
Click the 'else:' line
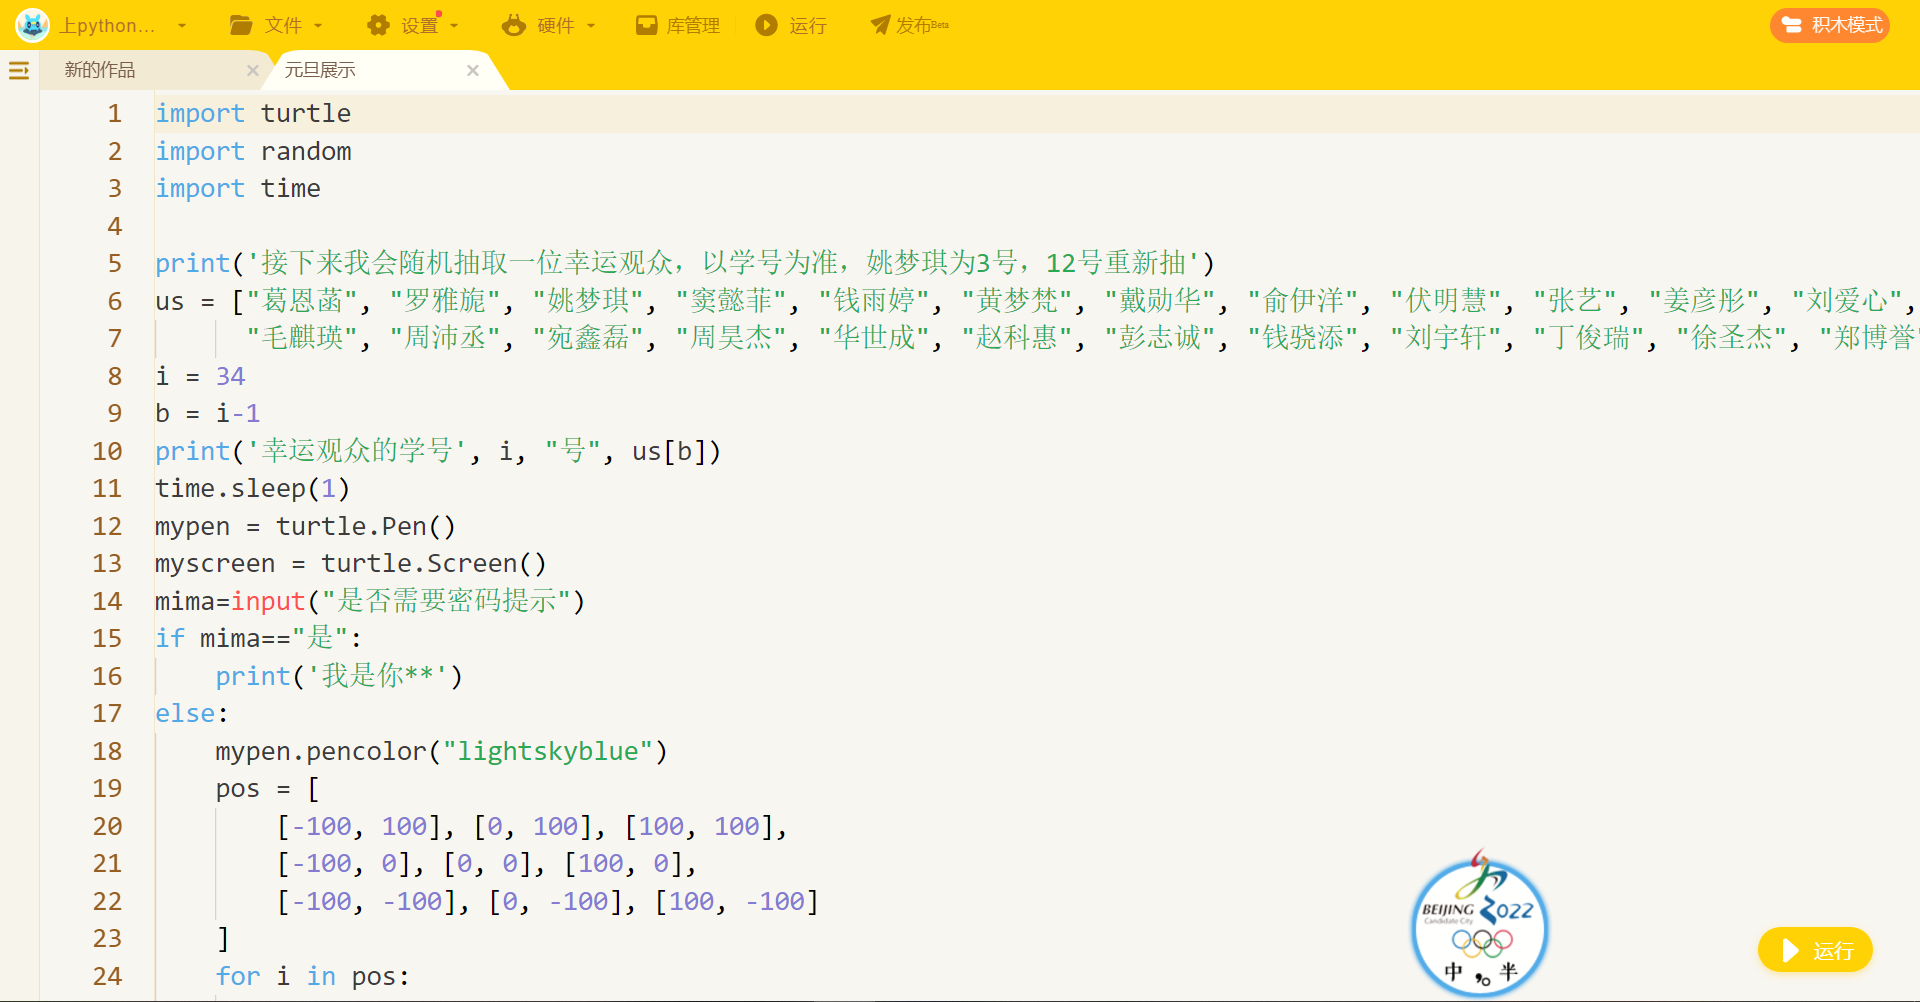[192, 713]
